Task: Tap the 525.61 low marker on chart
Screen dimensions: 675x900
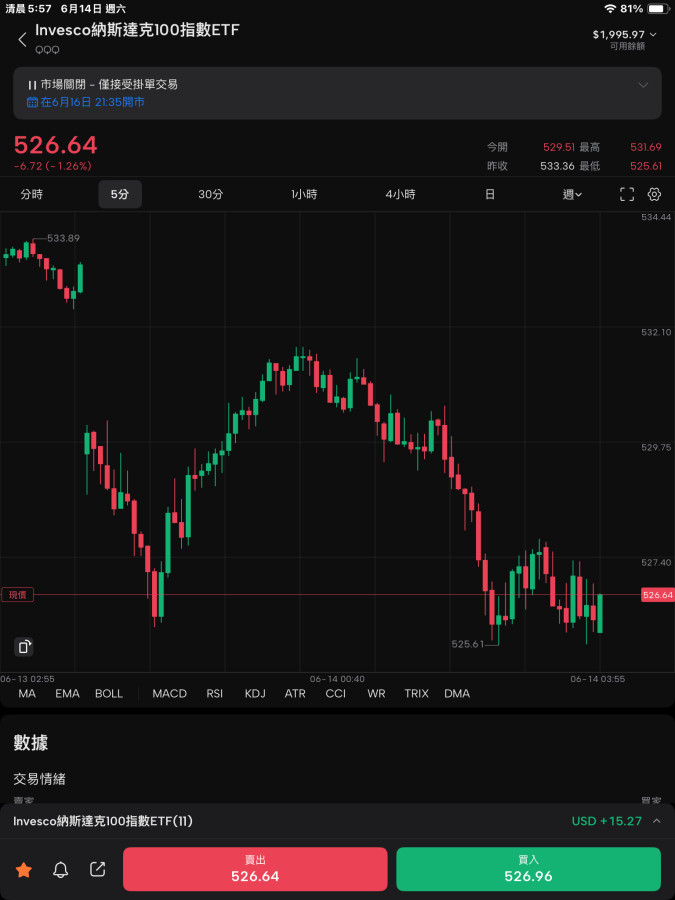Action: (x=468, y=644)
